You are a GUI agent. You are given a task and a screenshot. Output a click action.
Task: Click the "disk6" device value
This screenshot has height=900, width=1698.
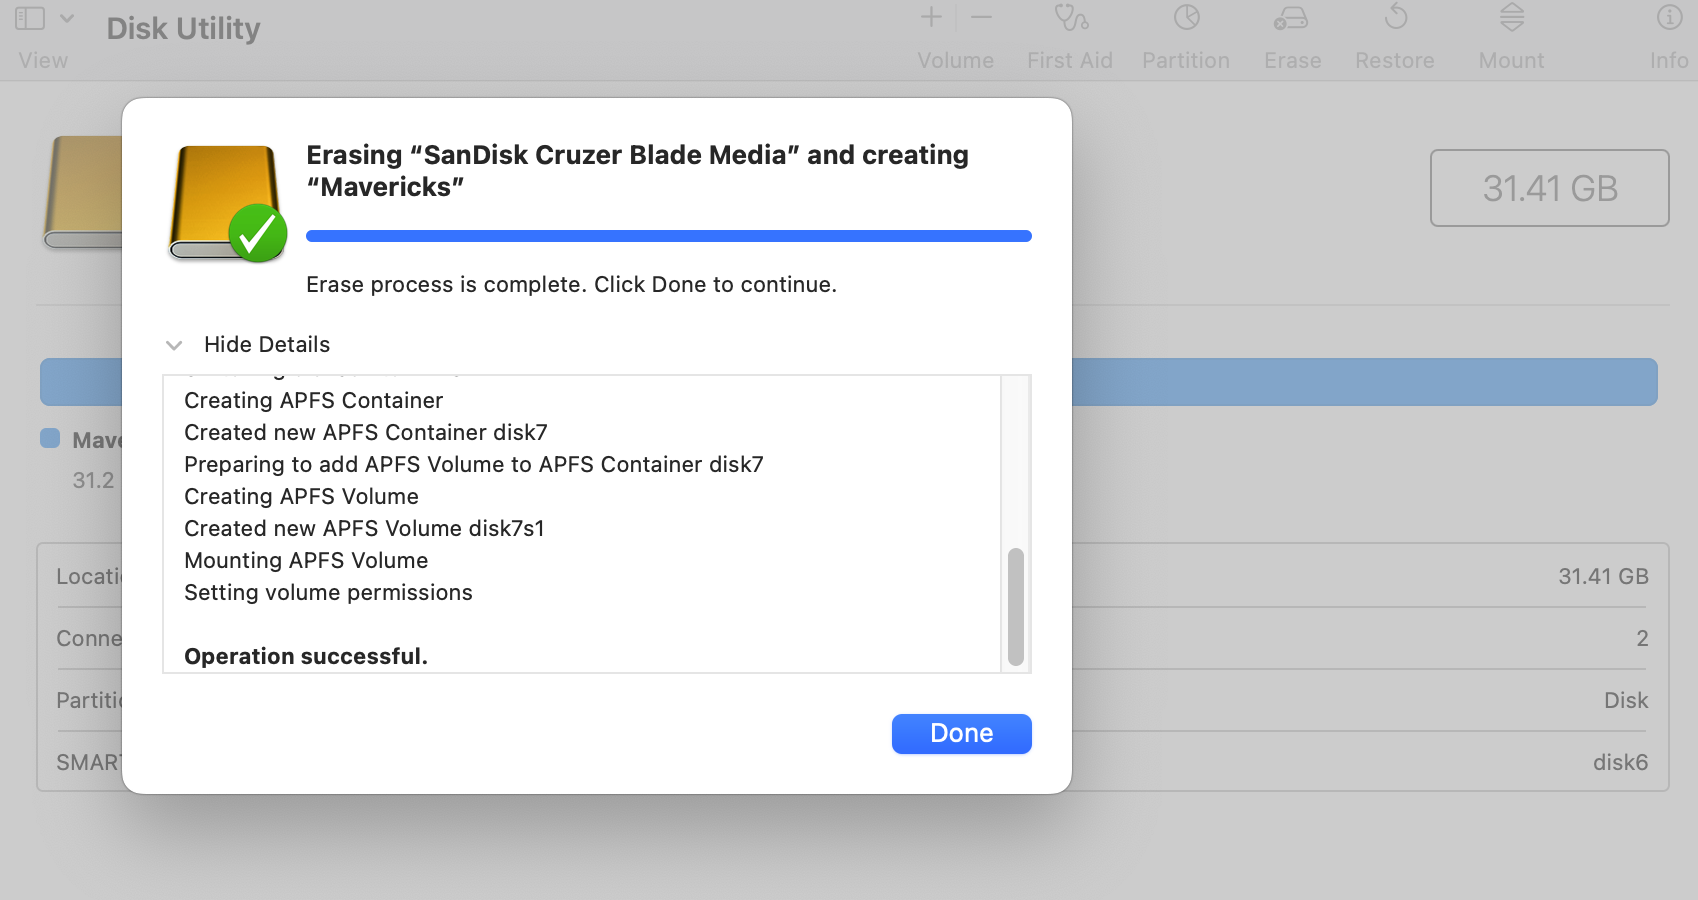tap(1620, 762)
